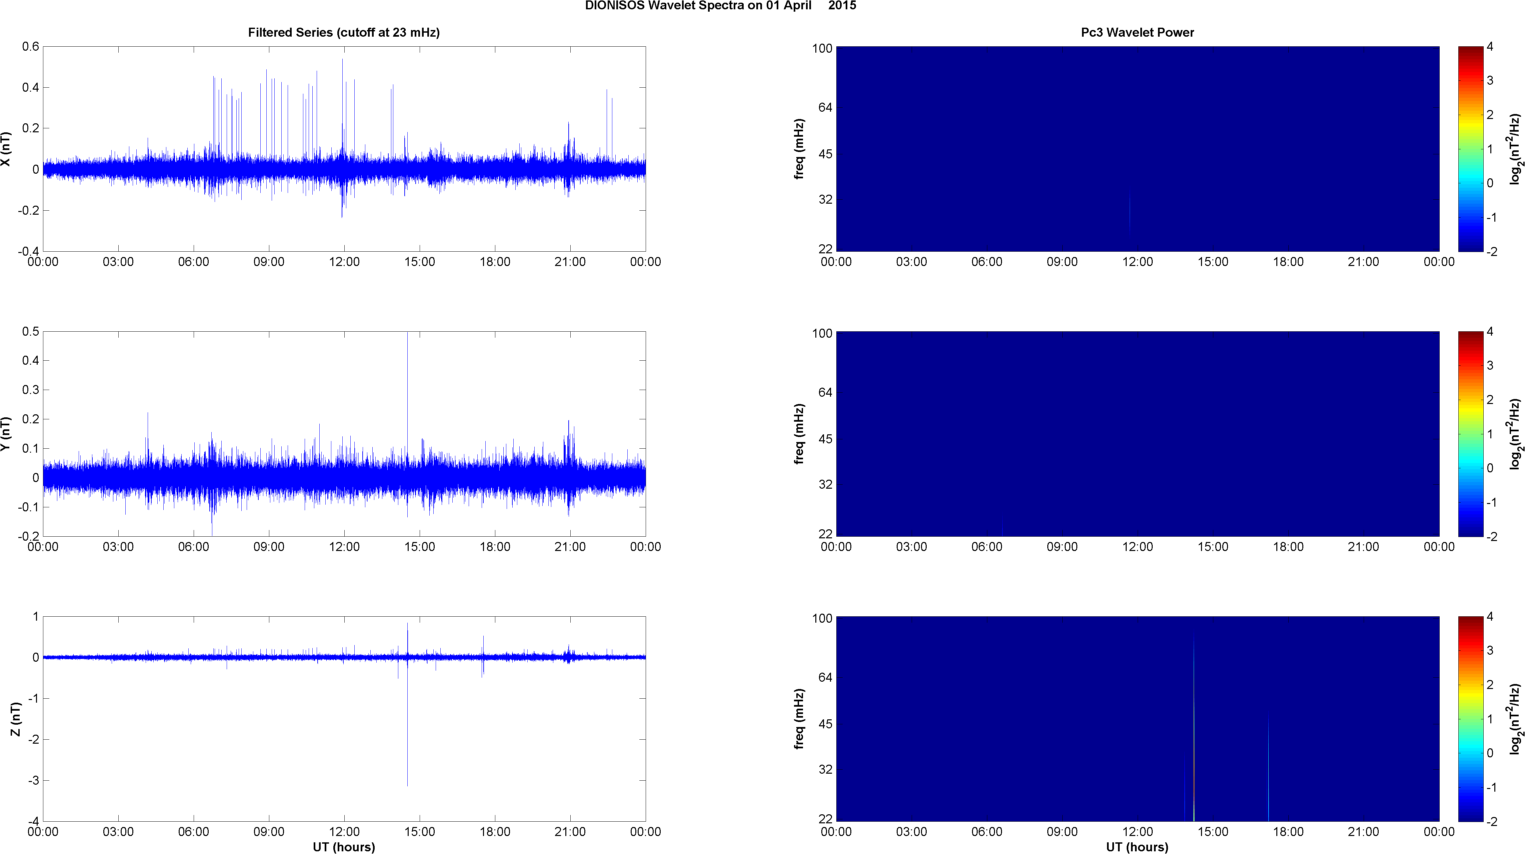Click the '45' frequency tick on the bottom spectrogram
The height and width of the screenshot is (854, 1525).
[x=826, y=724]
